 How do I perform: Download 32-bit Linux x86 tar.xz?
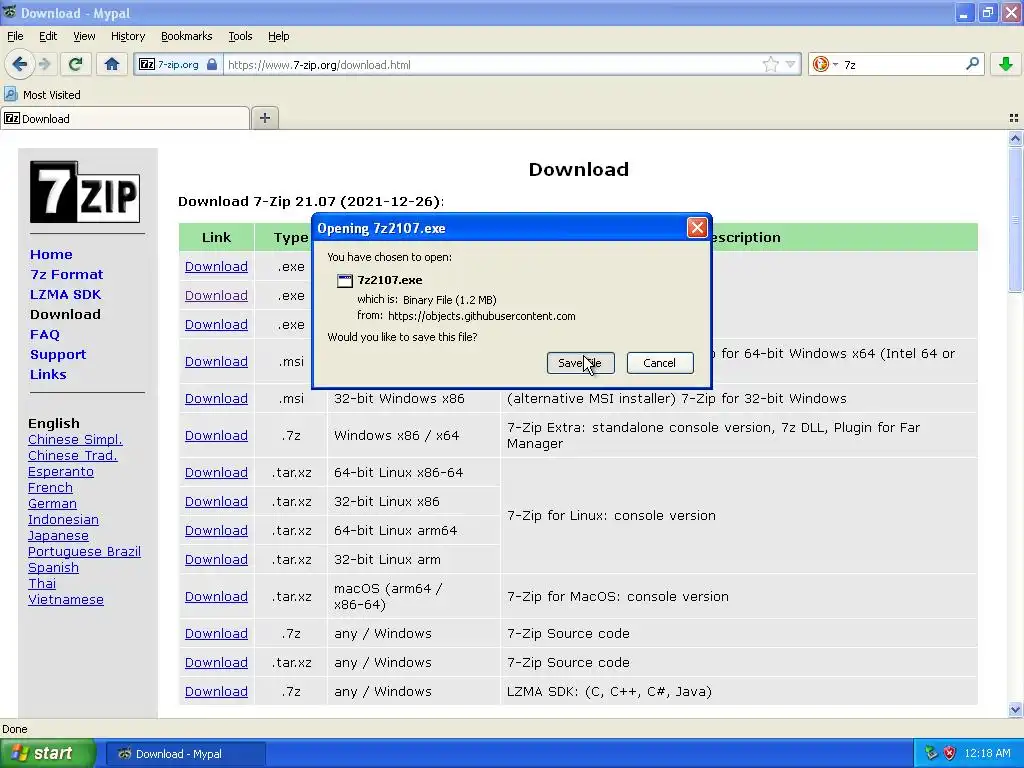(216, 502)
